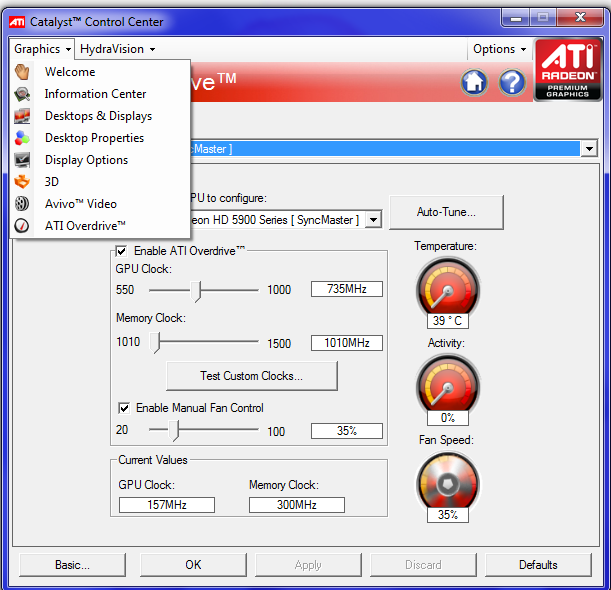Expand the HD 5900 Series GPU dropdown
The image size is (611, 590).
tap(374, 220)
